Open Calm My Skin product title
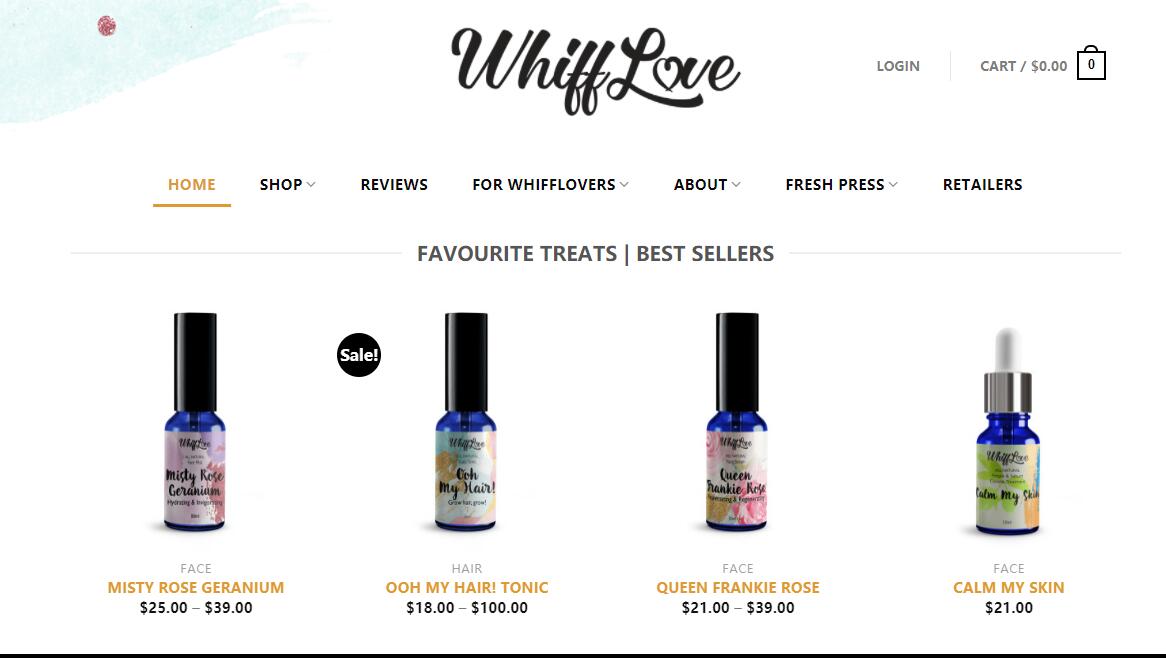The image size is (1166, 658). pos(1008,587)
